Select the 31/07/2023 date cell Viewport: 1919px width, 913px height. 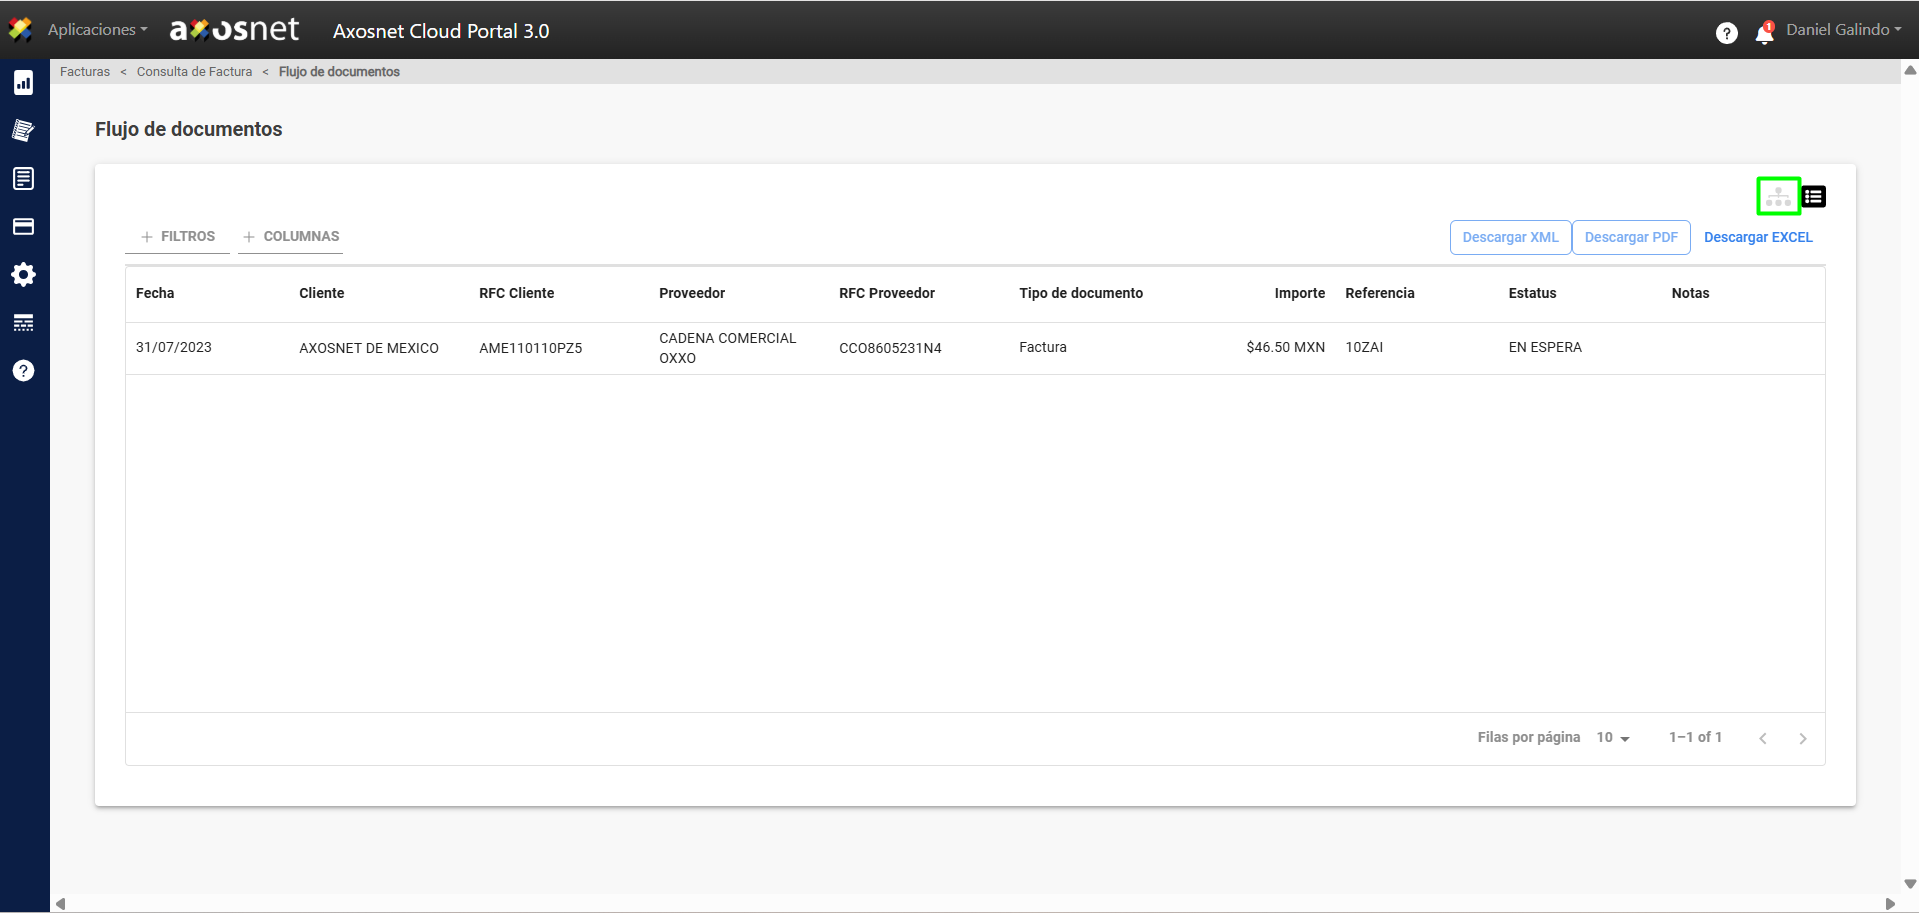tap(174, 347)
